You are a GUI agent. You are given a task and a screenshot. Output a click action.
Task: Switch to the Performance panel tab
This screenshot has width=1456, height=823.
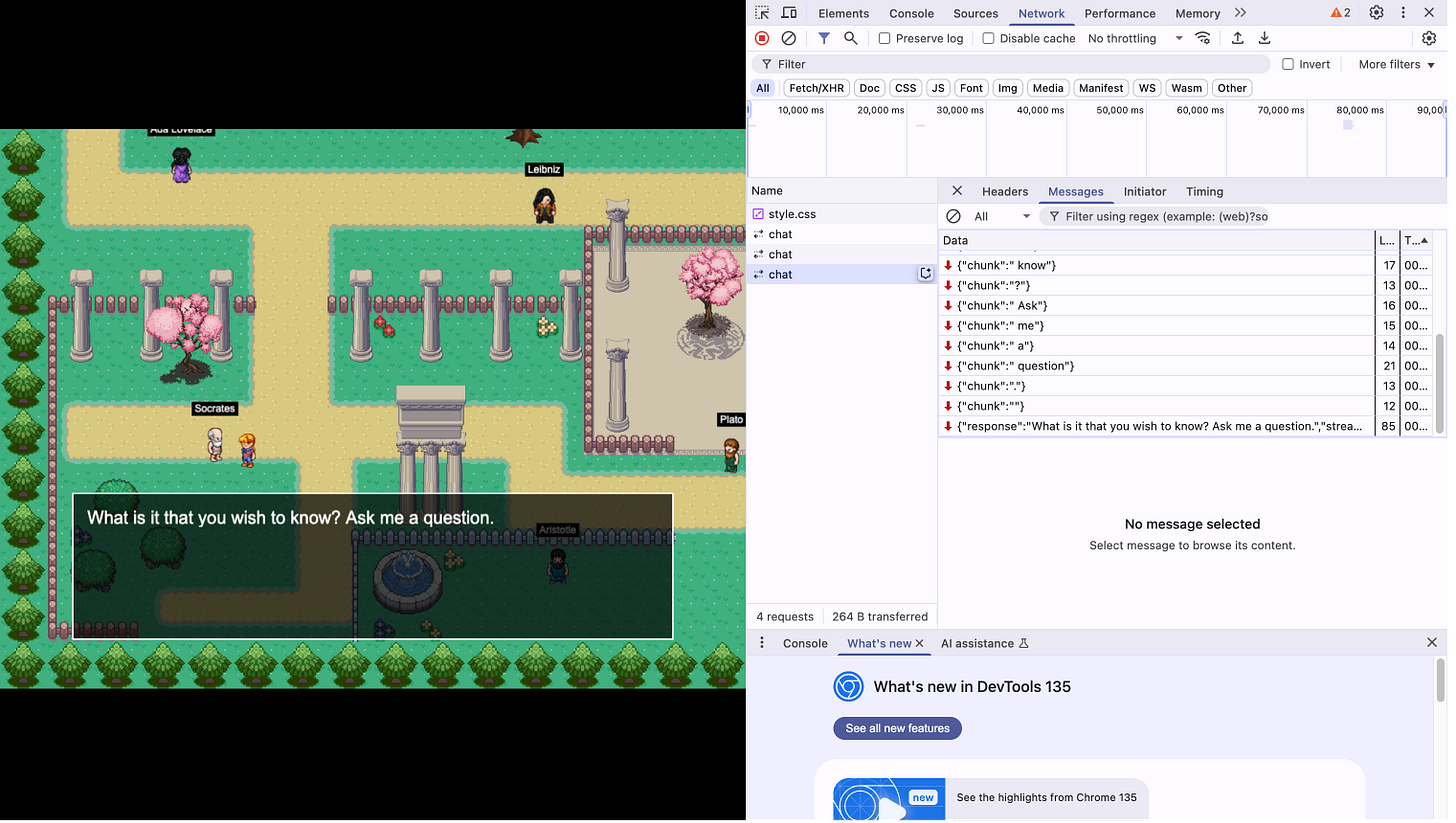pos(1120,13)
